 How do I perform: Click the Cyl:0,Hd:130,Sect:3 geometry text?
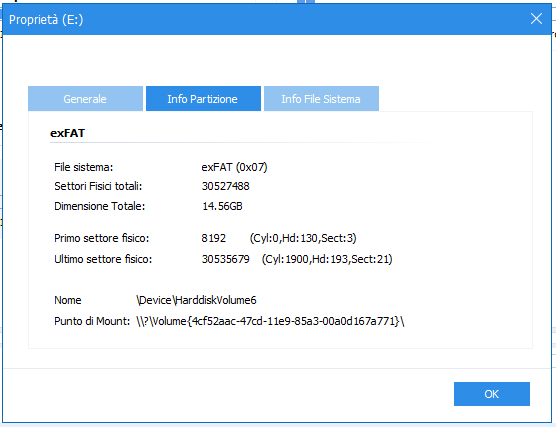click(303, 238)
